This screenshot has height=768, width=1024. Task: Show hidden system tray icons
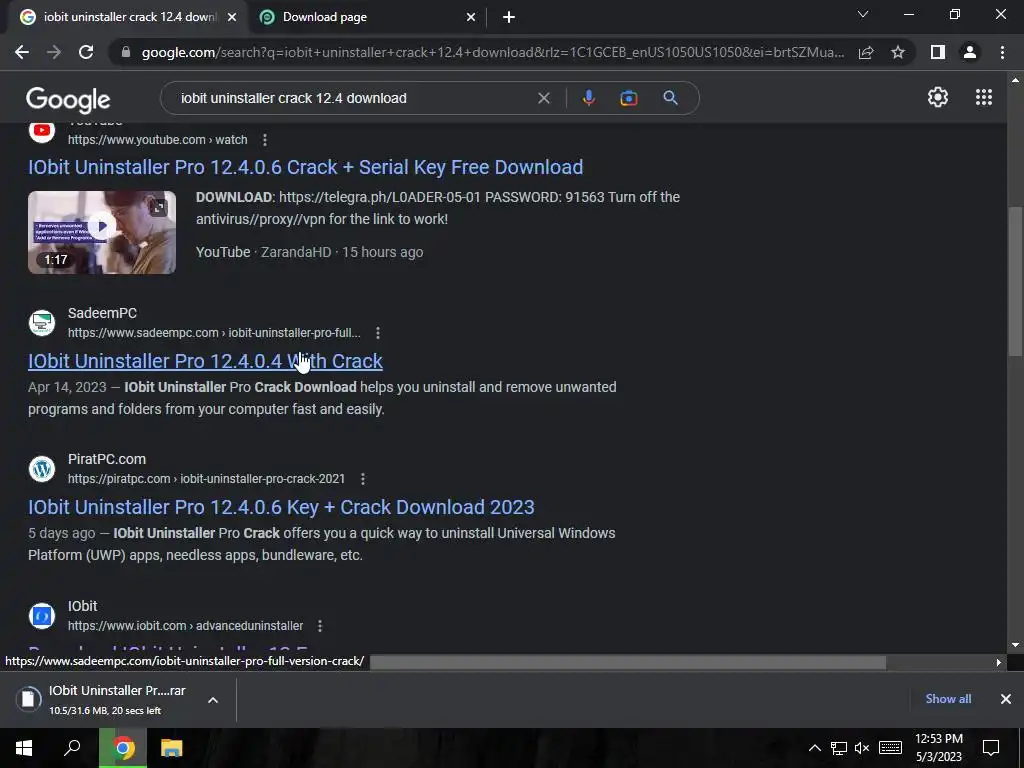814,748
